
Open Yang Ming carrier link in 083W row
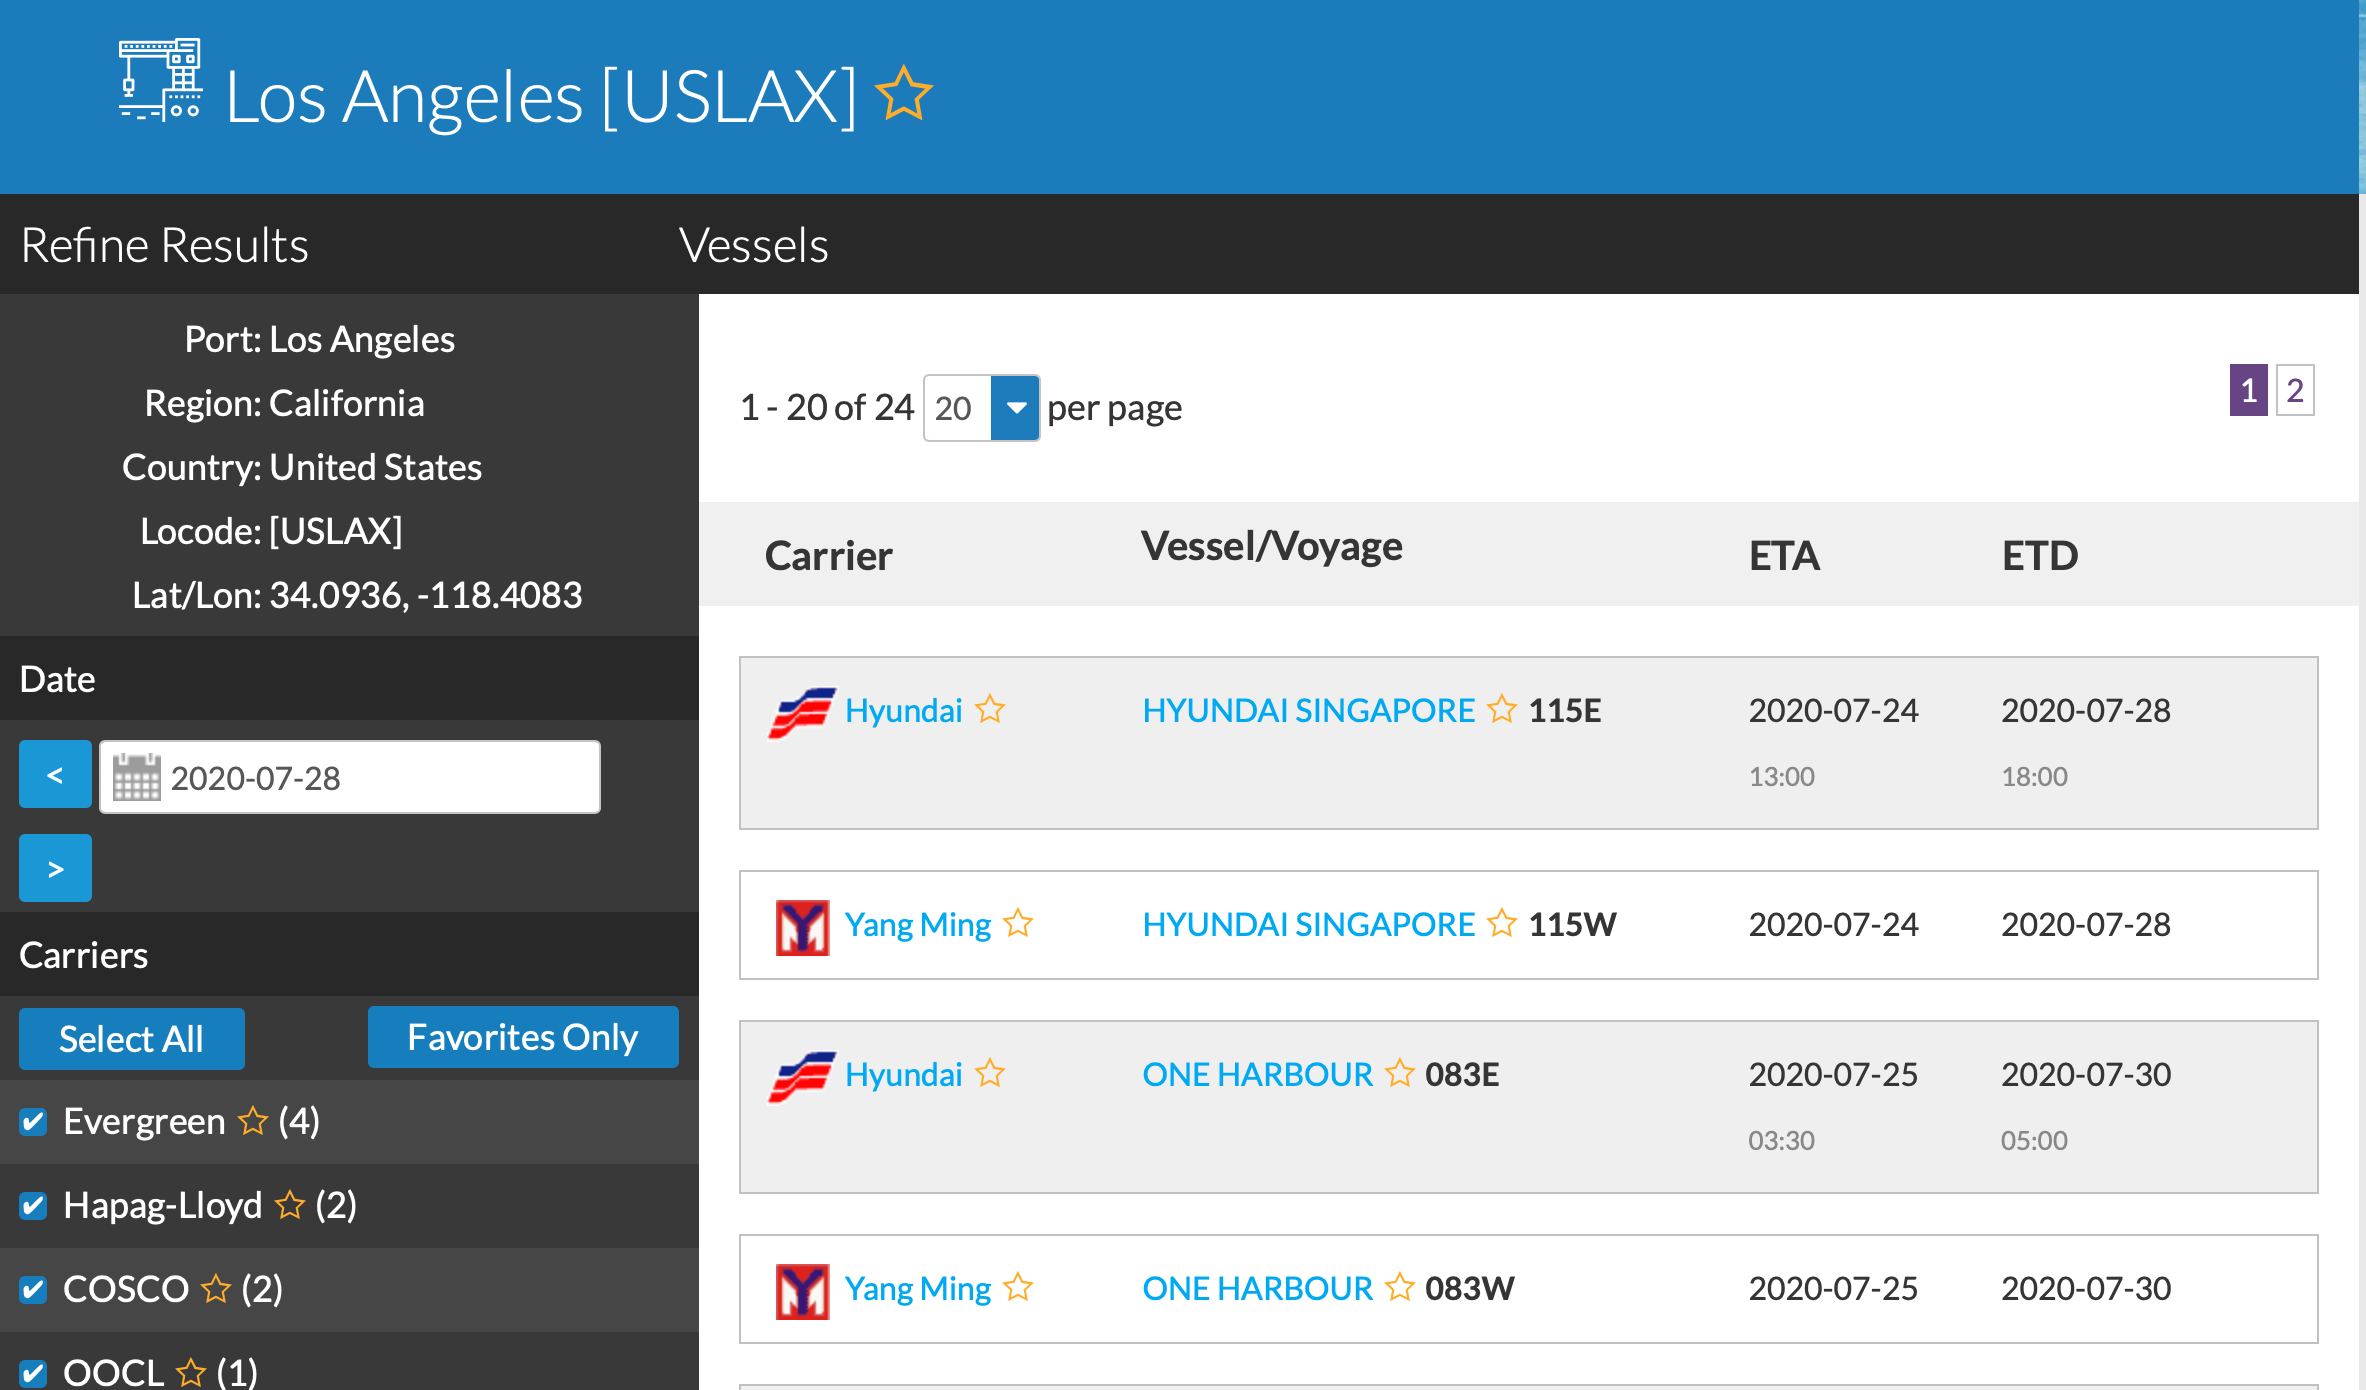[x=917, y=1288]
